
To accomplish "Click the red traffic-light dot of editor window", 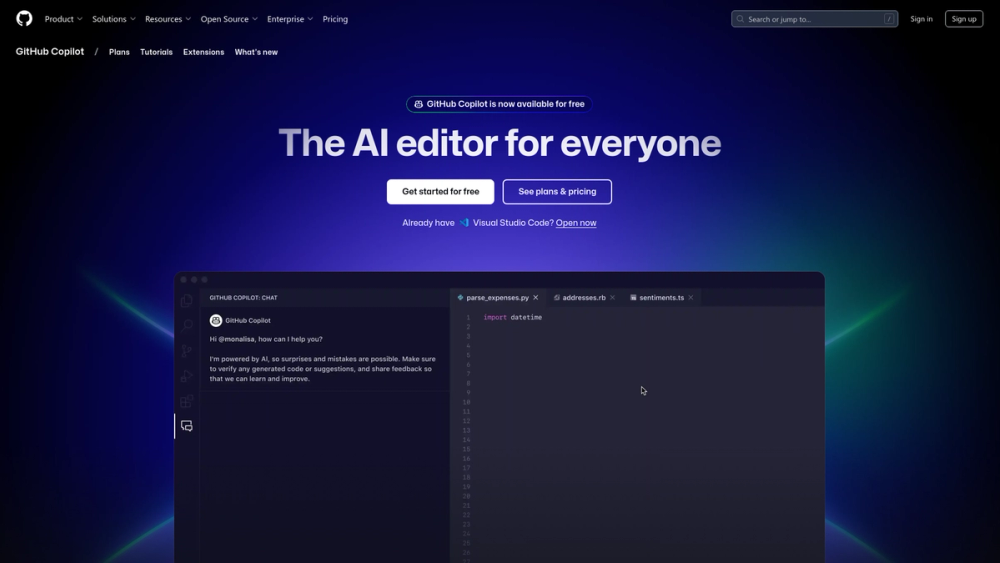I will click(184, 279).
